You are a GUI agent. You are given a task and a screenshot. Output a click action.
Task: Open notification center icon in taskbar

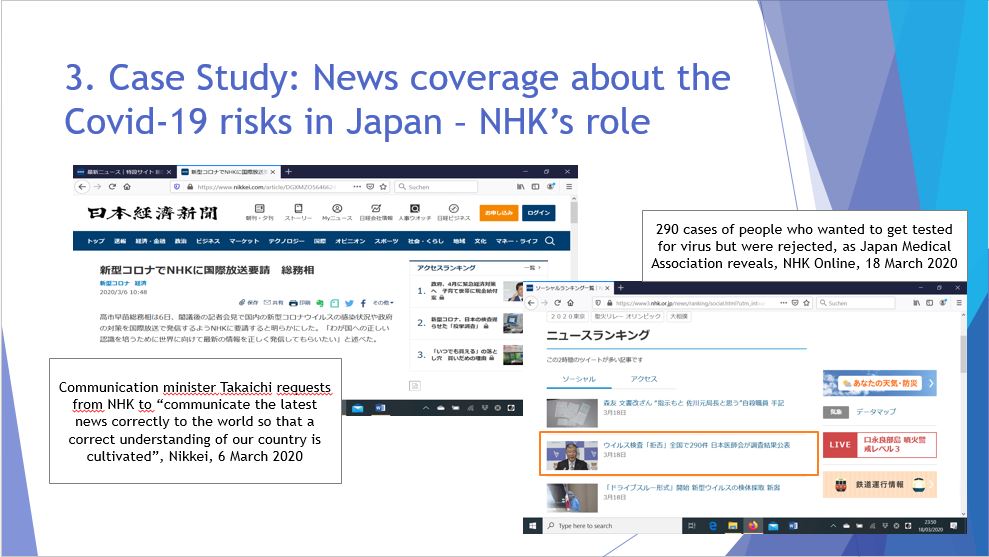point(954,525)
